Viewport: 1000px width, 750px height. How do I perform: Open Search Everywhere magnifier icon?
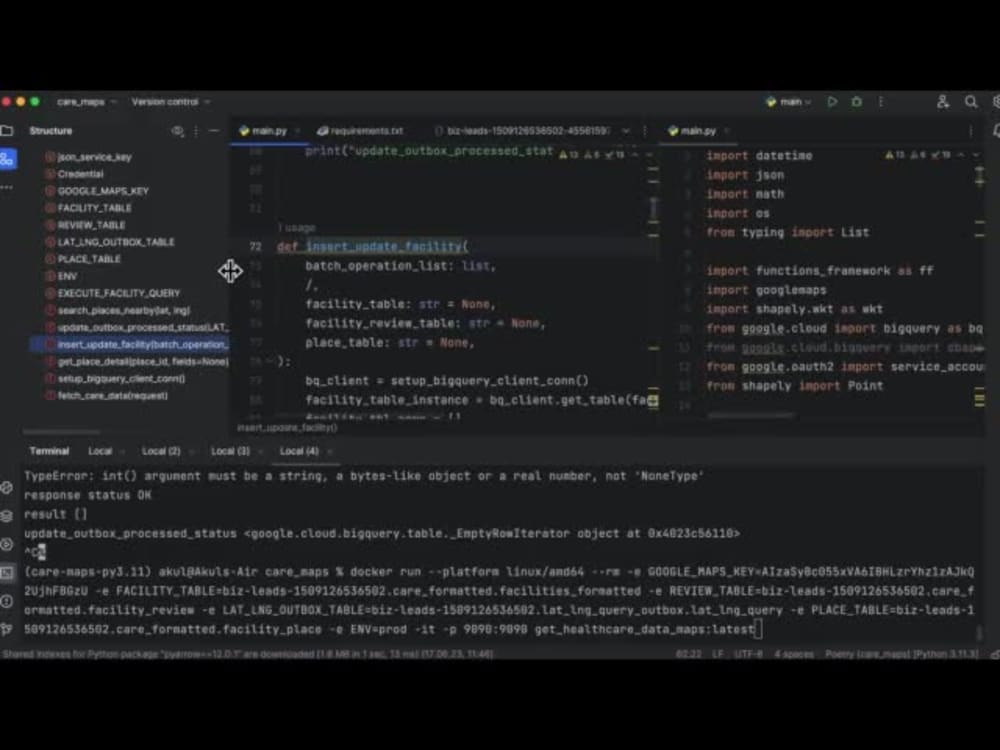(970, 101)
